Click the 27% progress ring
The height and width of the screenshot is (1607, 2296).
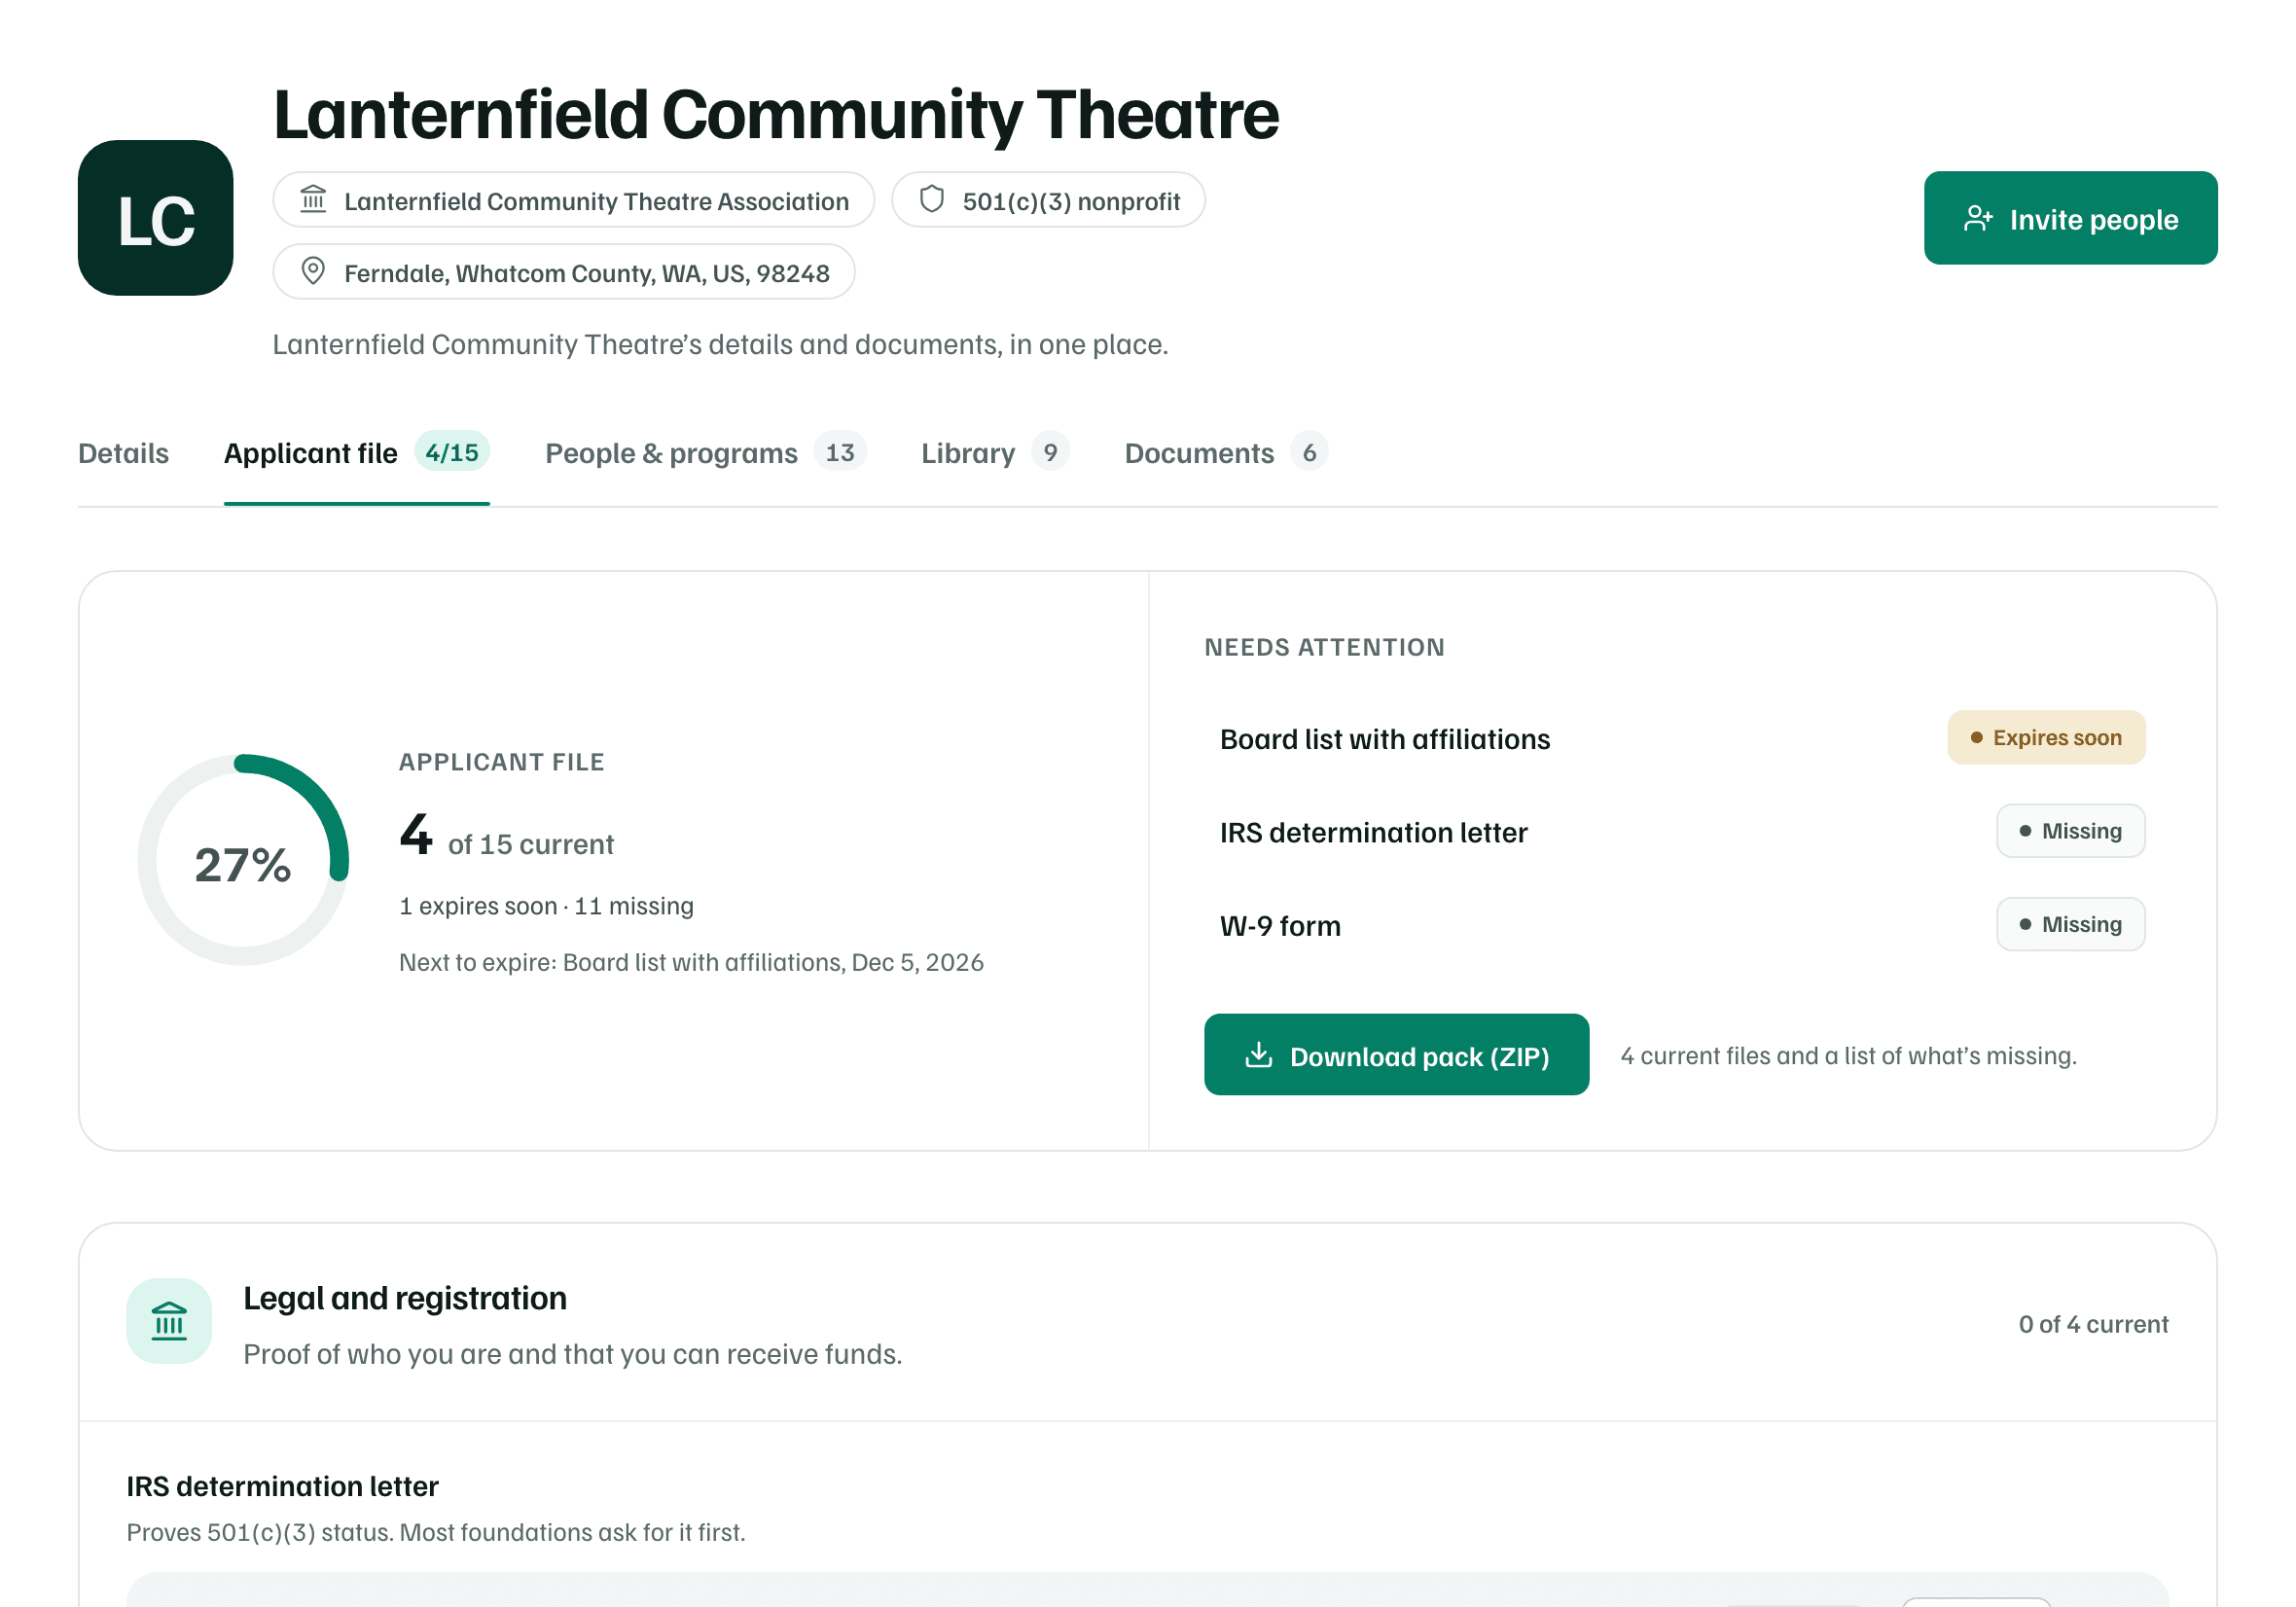point(243,860)
